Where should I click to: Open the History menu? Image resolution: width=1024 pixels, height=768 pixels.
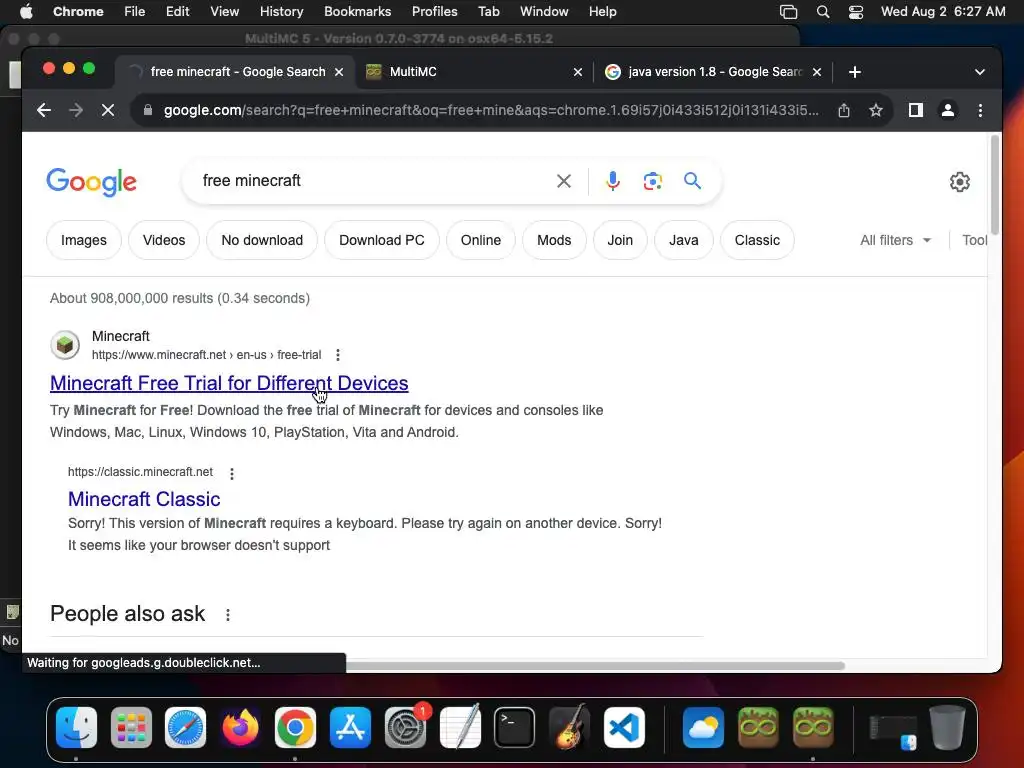(x=281, y=12)
